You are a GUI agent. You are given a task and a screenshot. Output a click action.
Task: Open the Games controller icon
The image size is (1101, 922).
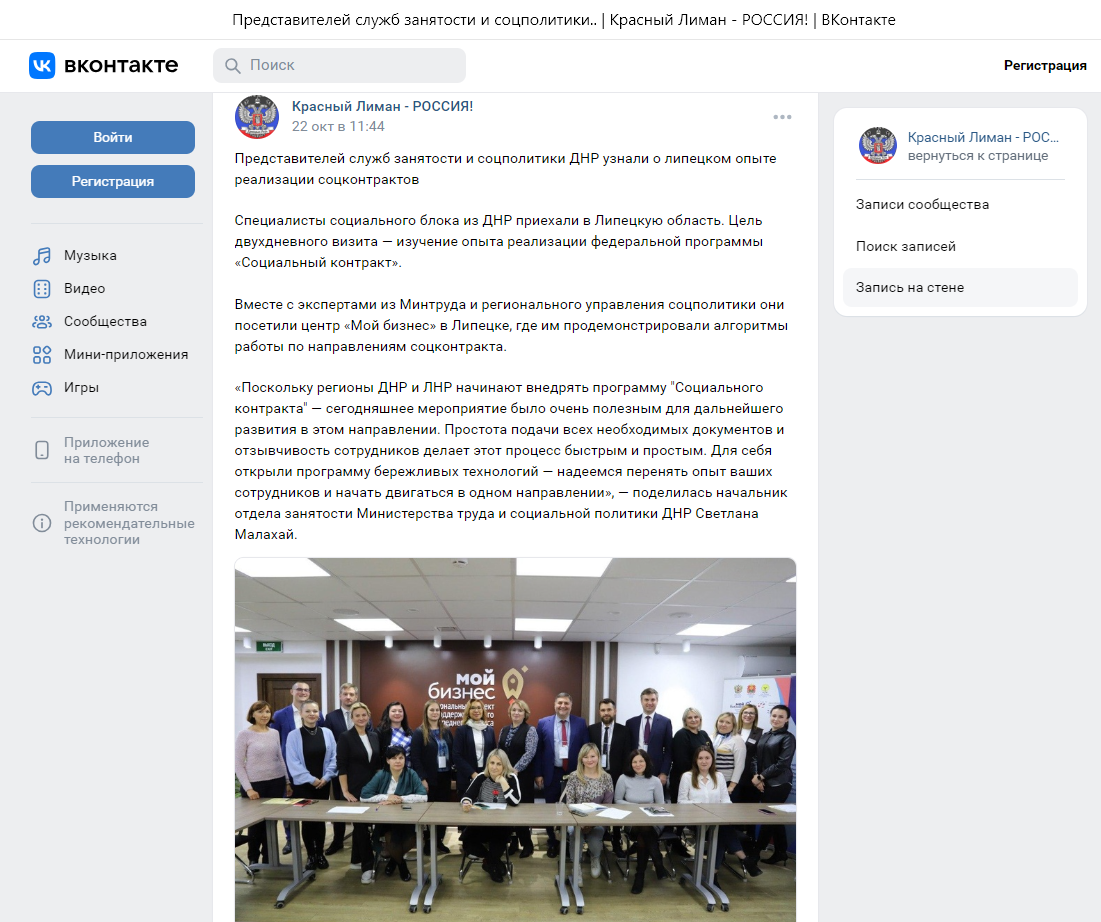pyautogui.click(x=42, y=388)
